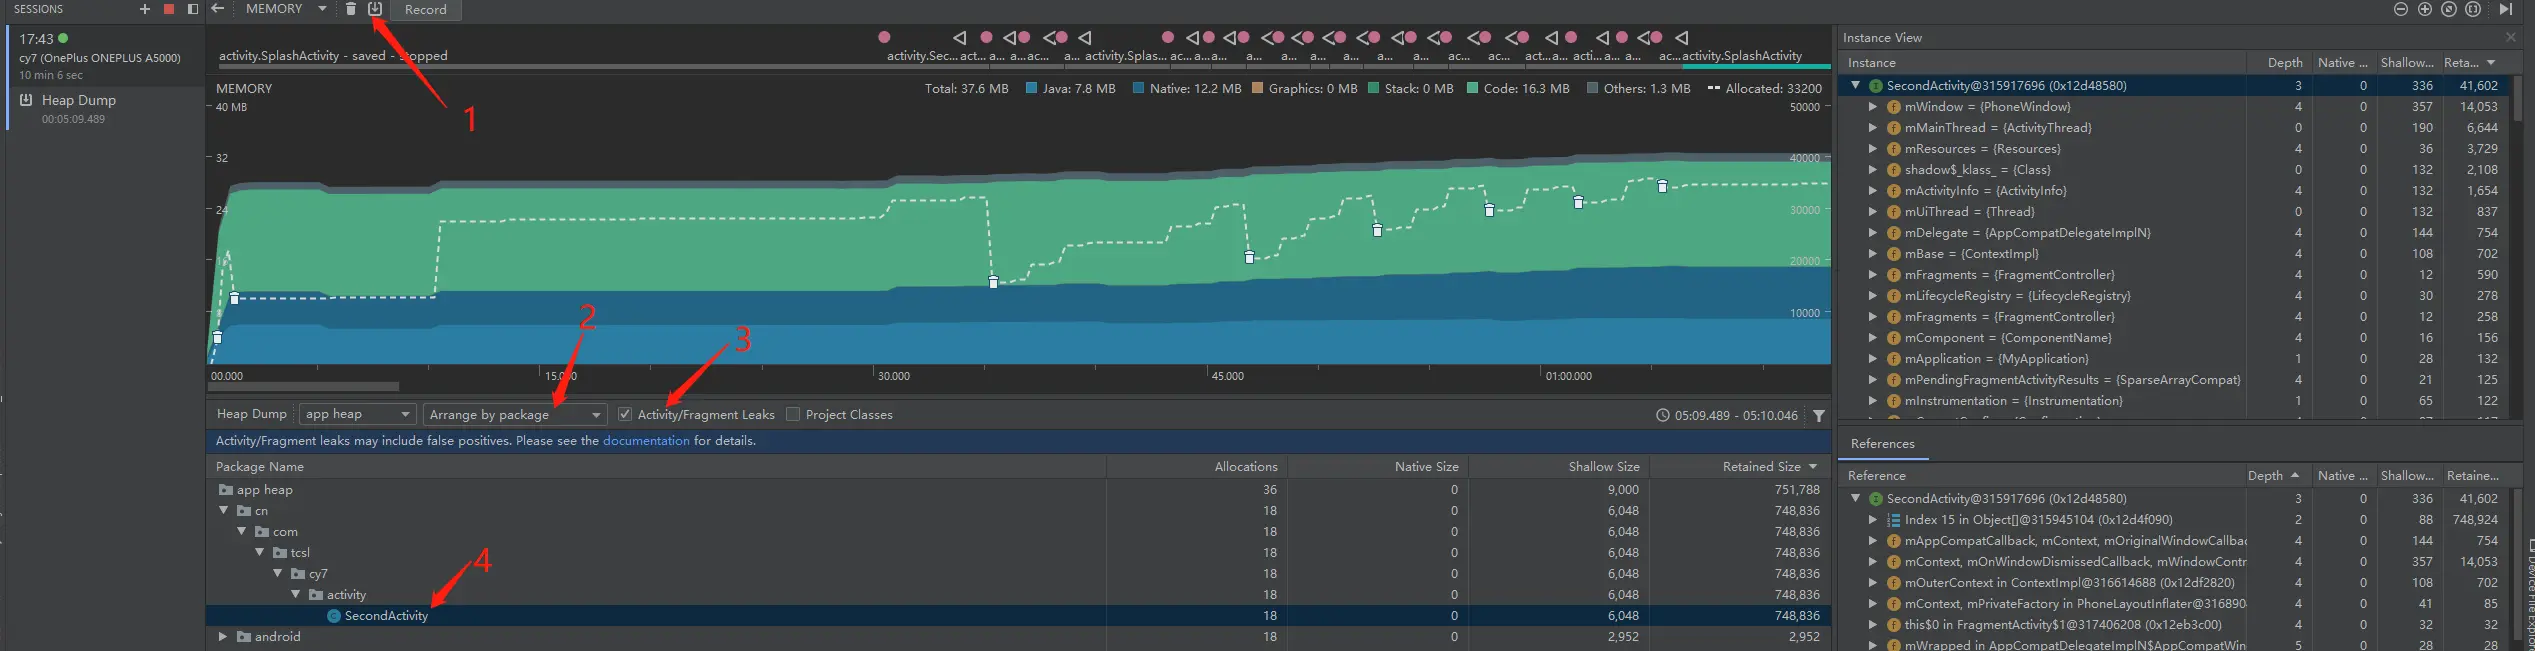Sort by Native Size column header
This screenshot has height=651, width=2535.
[x=1376, y=467]
